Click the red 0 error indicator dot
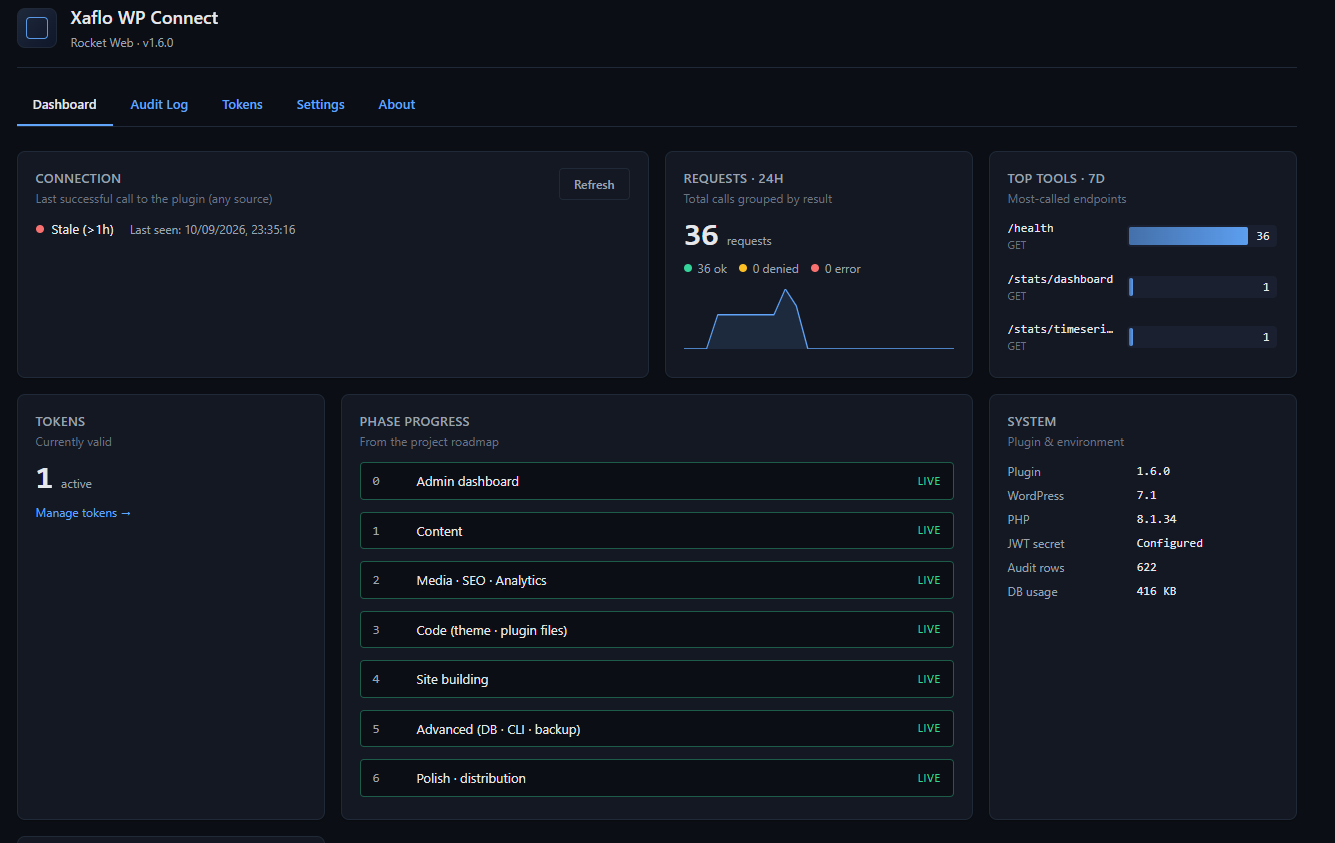The width and height of the screenshot is (1335, 843). (815, 268)
